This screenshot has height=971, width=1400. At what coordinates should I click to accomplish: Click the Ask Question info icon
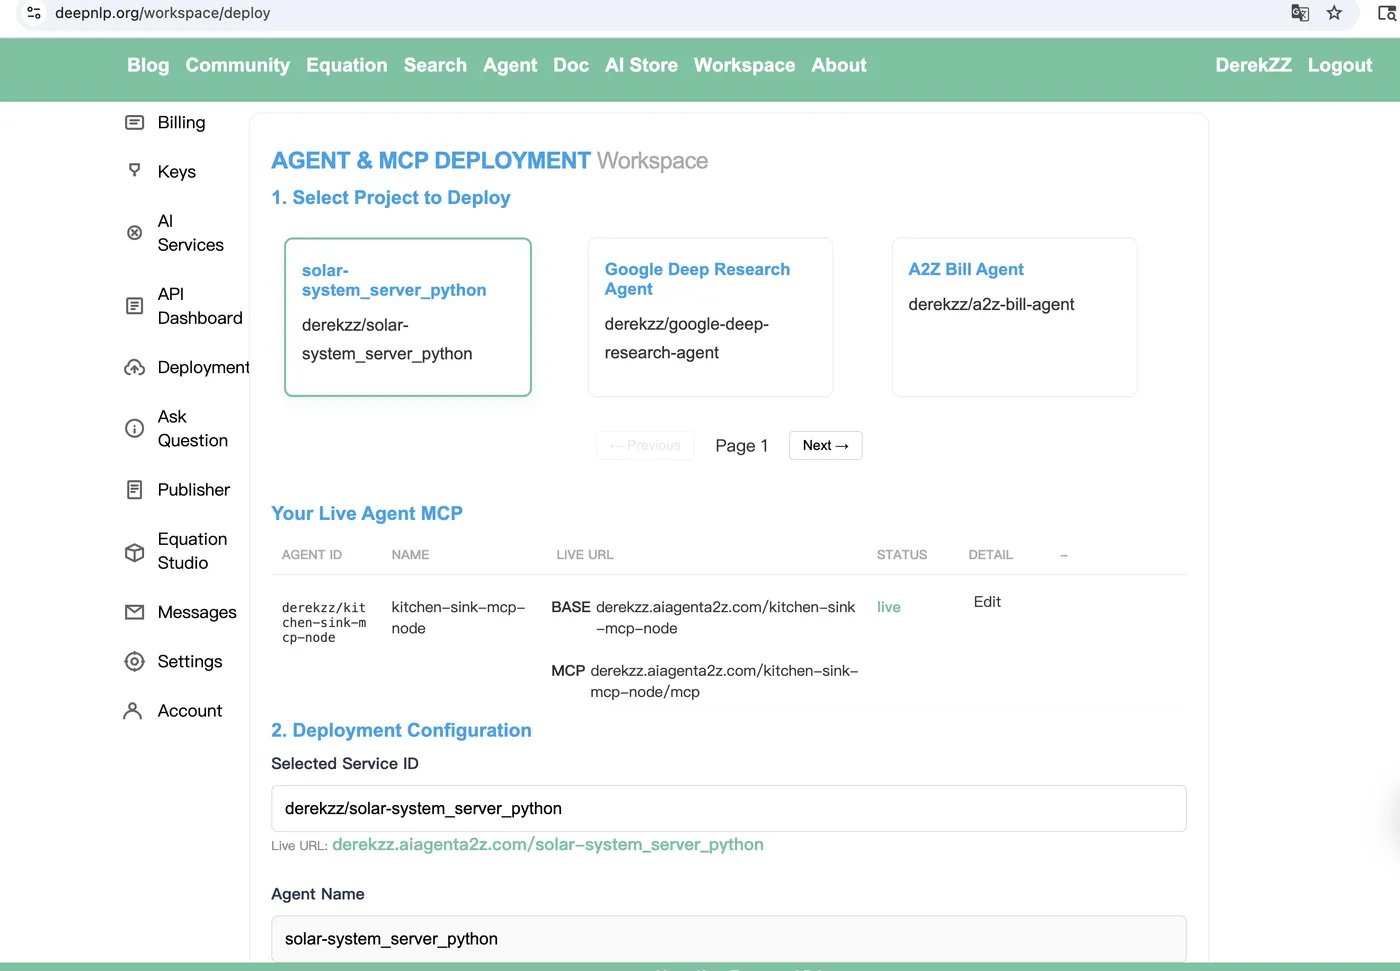(x=134, y=428)
